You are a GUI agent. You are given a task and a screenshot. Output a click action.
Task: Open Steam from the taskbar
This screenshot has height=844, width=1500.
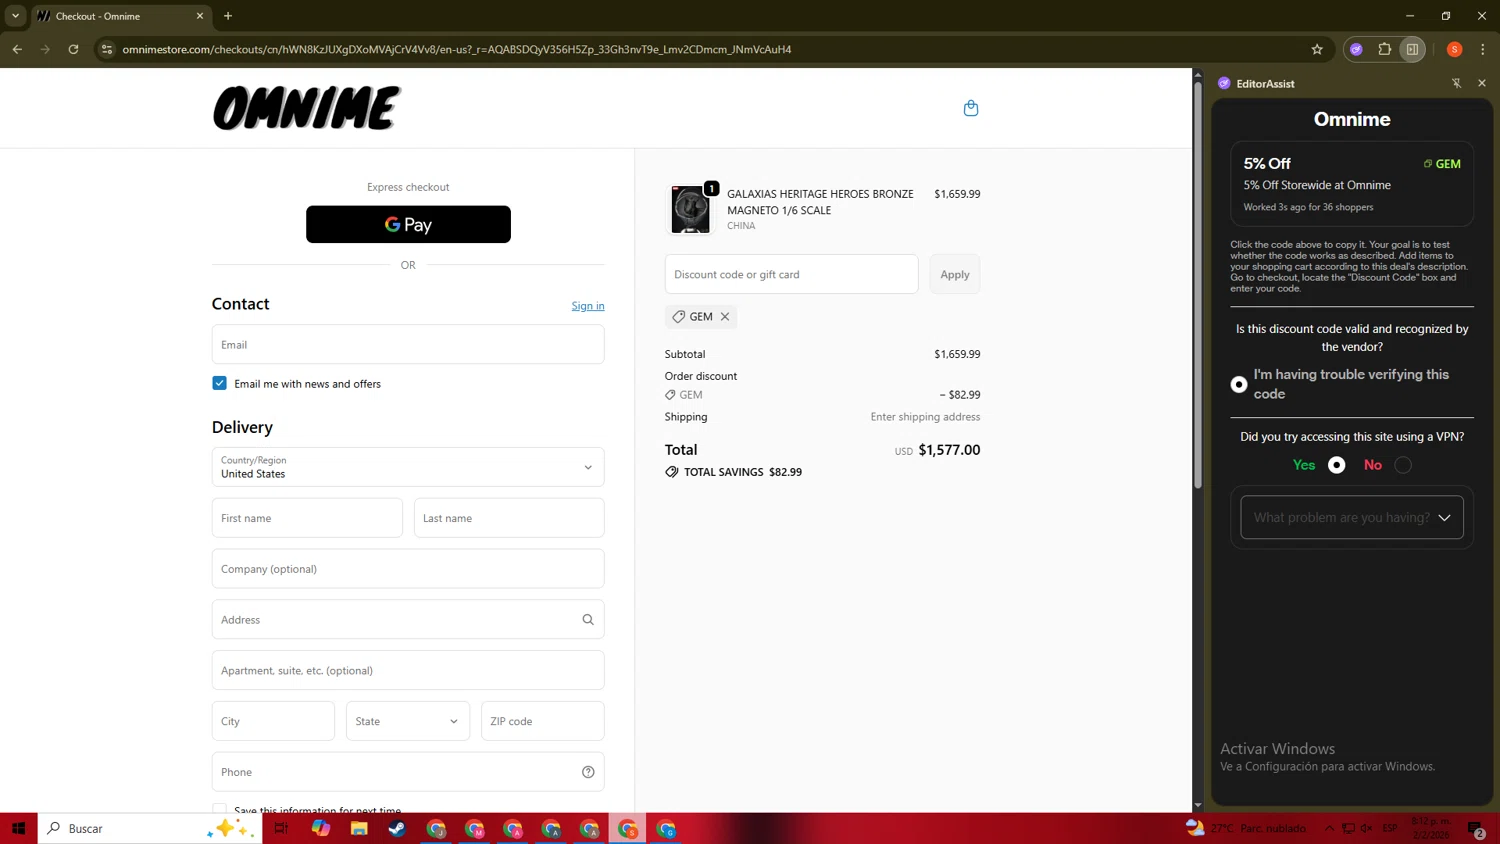coord(397,828)
